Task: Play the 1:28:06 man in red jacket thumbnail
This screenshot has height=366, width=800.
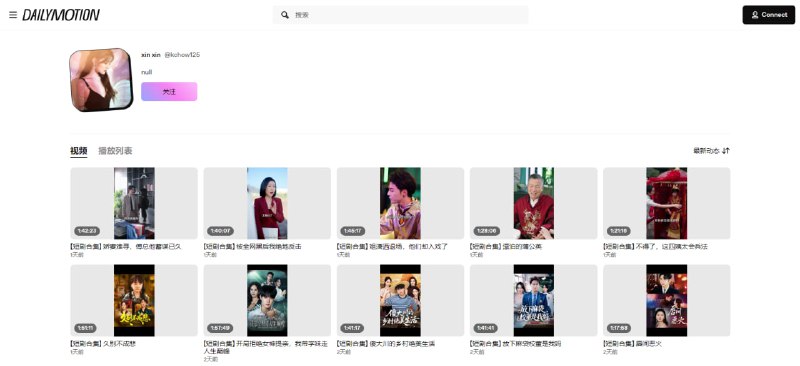Action: click(x=534, y=203)
